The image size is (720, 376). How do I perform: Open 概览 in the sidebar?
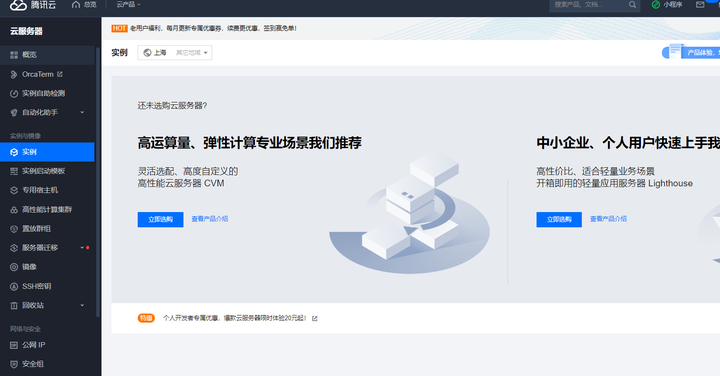(47, 55)
